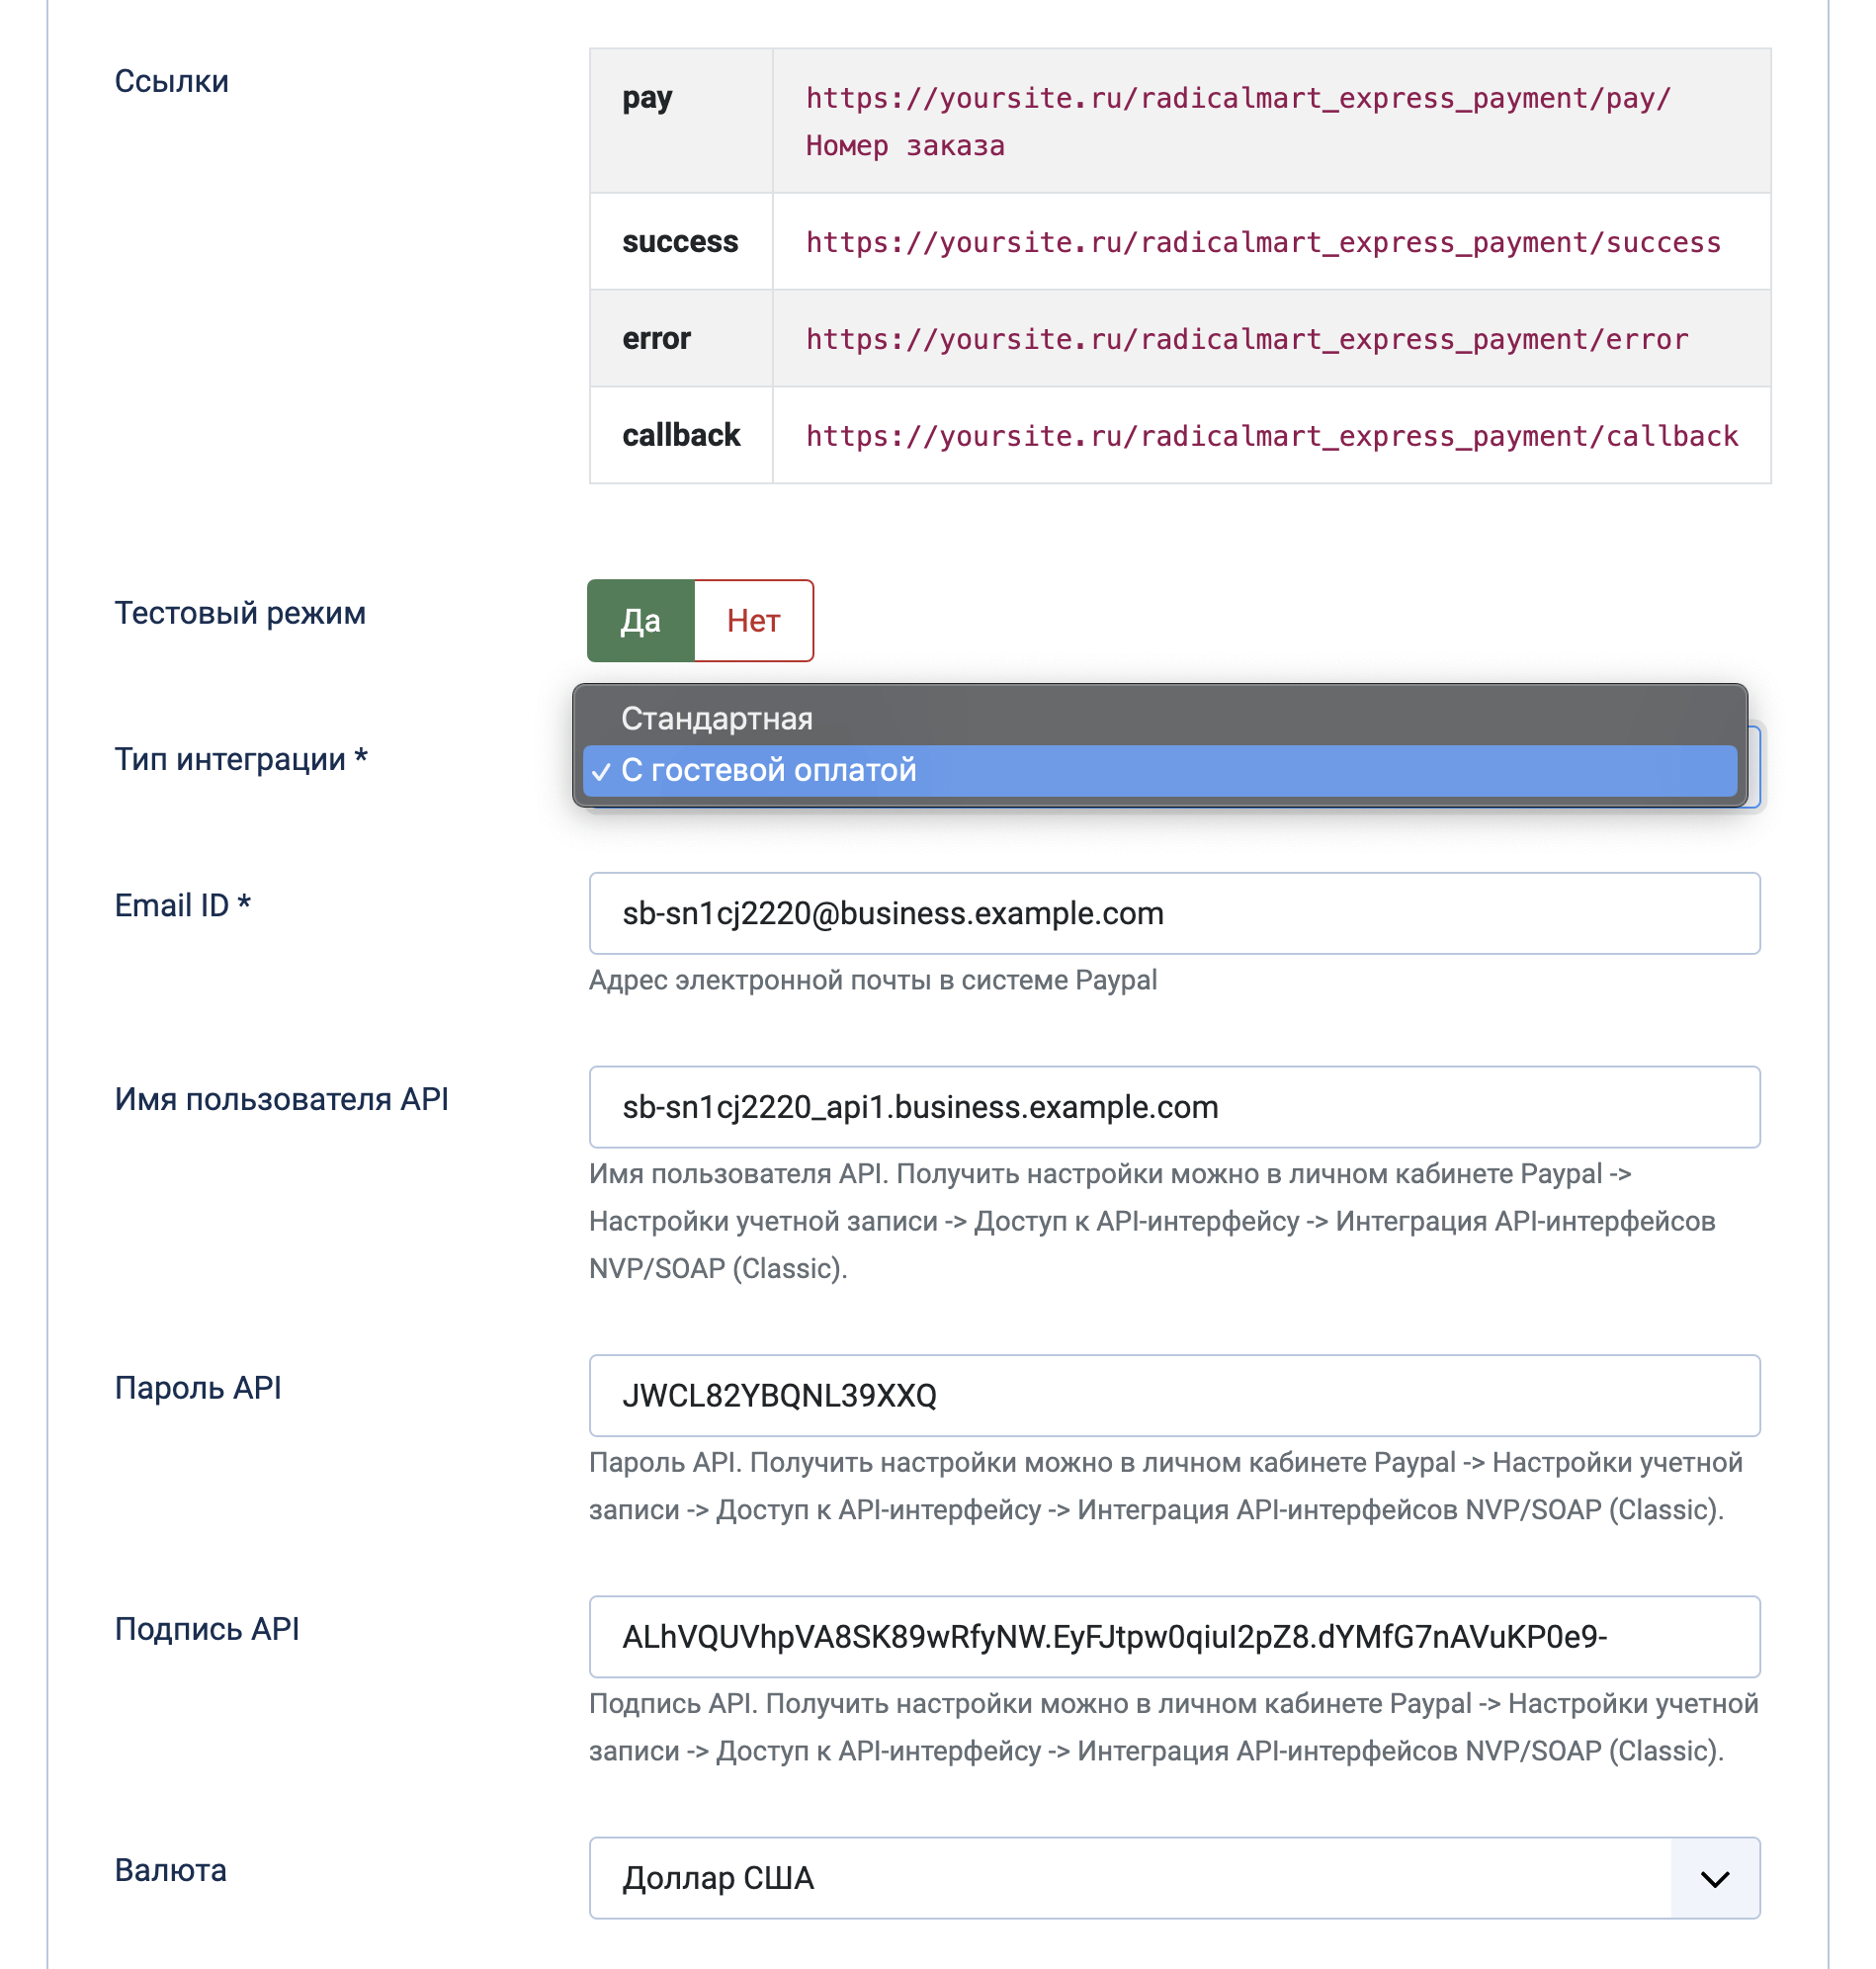
Task: Enable test mode with the Да button
Action: pyautogui.click(x=640, y=621)
